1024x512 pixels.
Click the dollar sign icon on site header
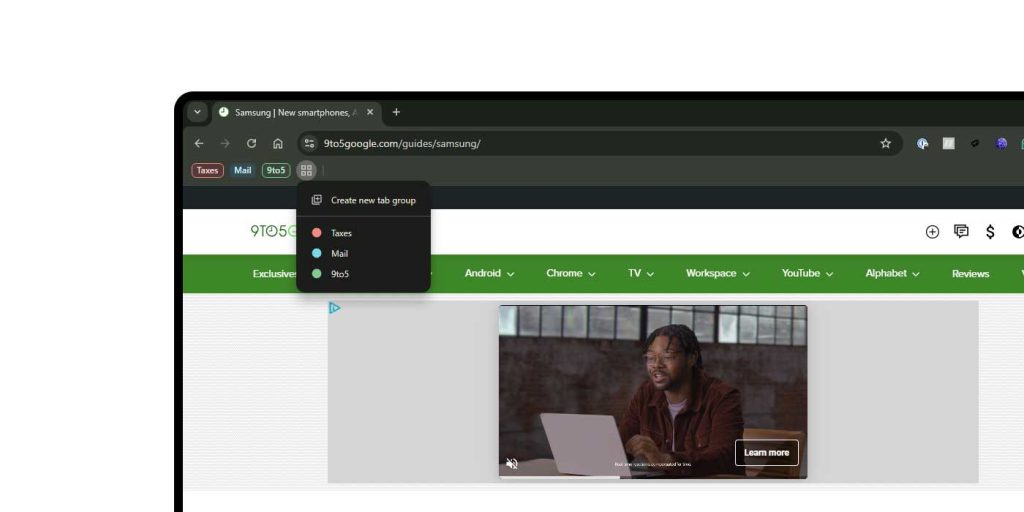[x=990, y=232]
